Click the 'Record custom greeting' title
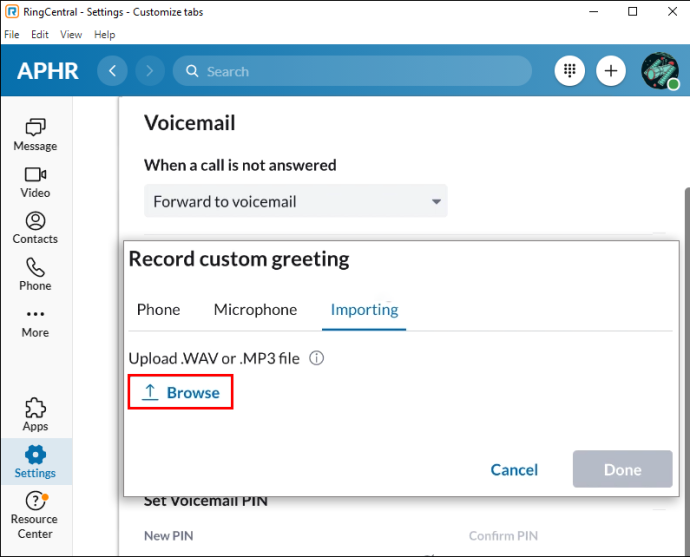The image size is (690, 557). click(x=239, y=259)
